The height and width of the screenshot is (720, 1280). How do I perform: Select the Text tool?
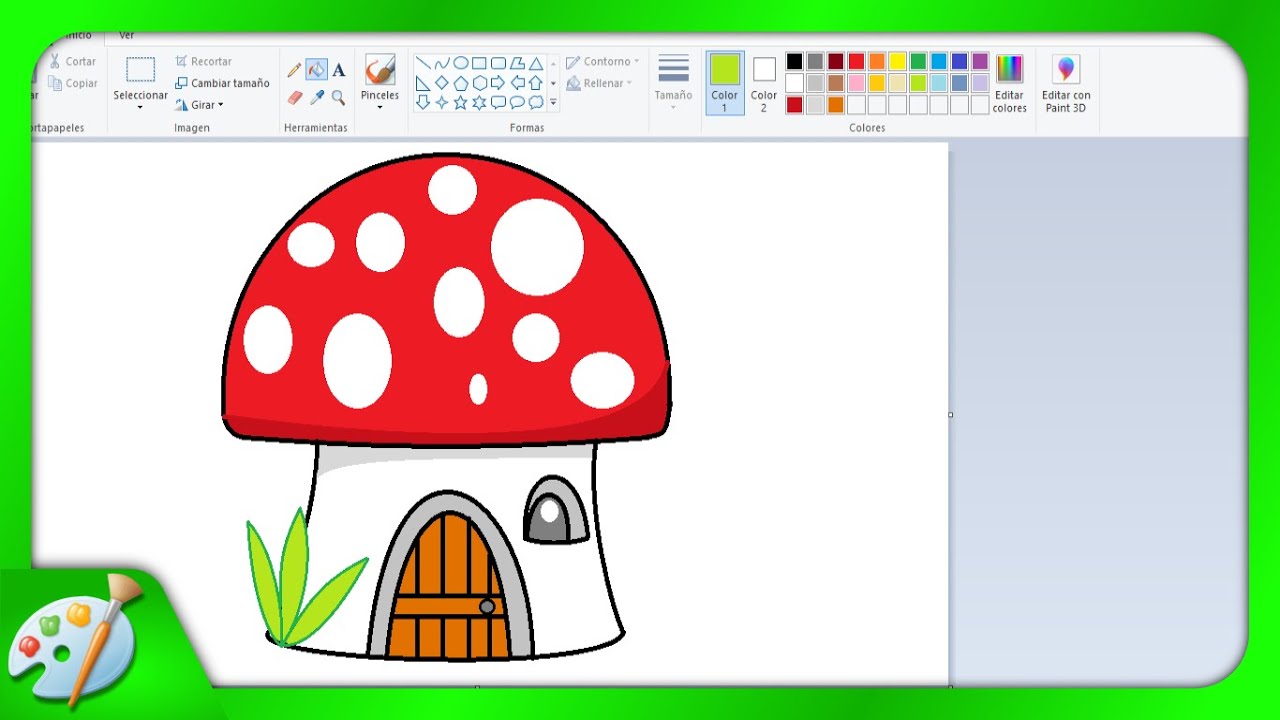pyautogui.click(x=339, y=70)
